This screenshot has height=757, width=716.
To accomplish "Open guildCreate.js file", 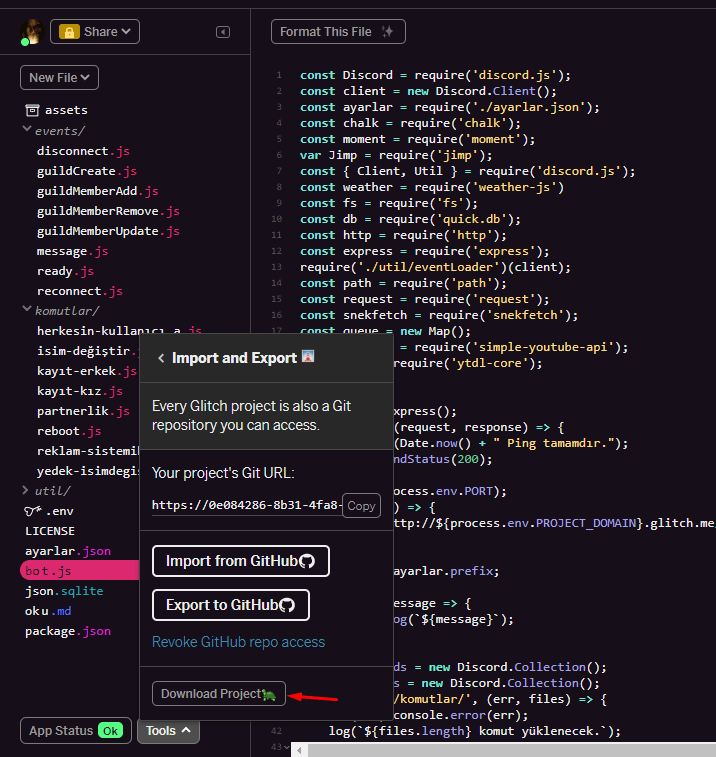I will (87, 171).
